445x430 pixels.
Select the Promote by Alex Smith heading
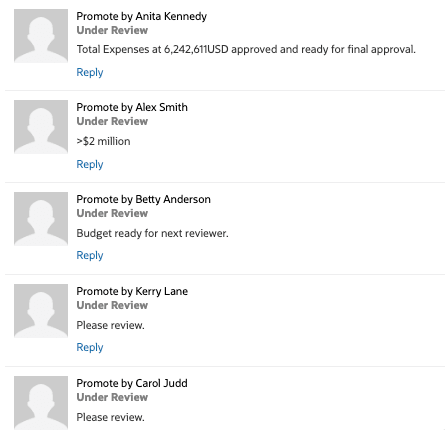(x=132, y=107)
